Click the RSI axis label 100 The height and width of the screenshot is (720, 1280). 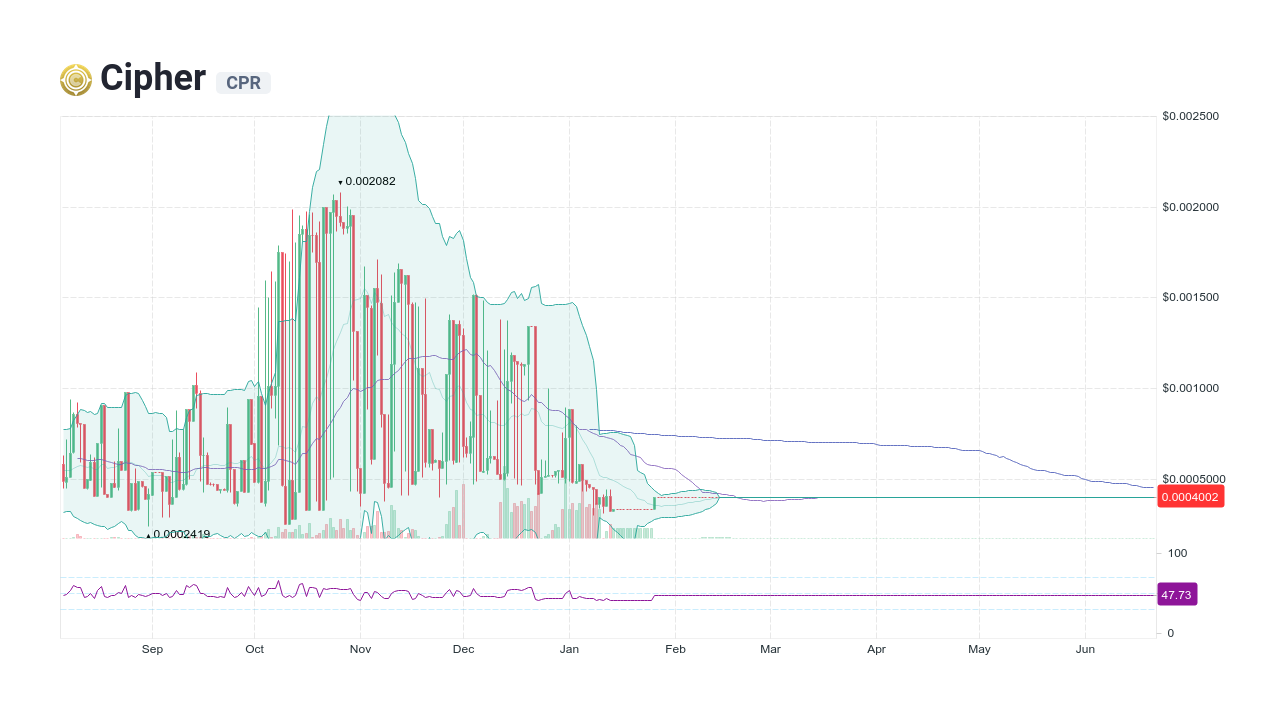click(x=1177, y=553)
